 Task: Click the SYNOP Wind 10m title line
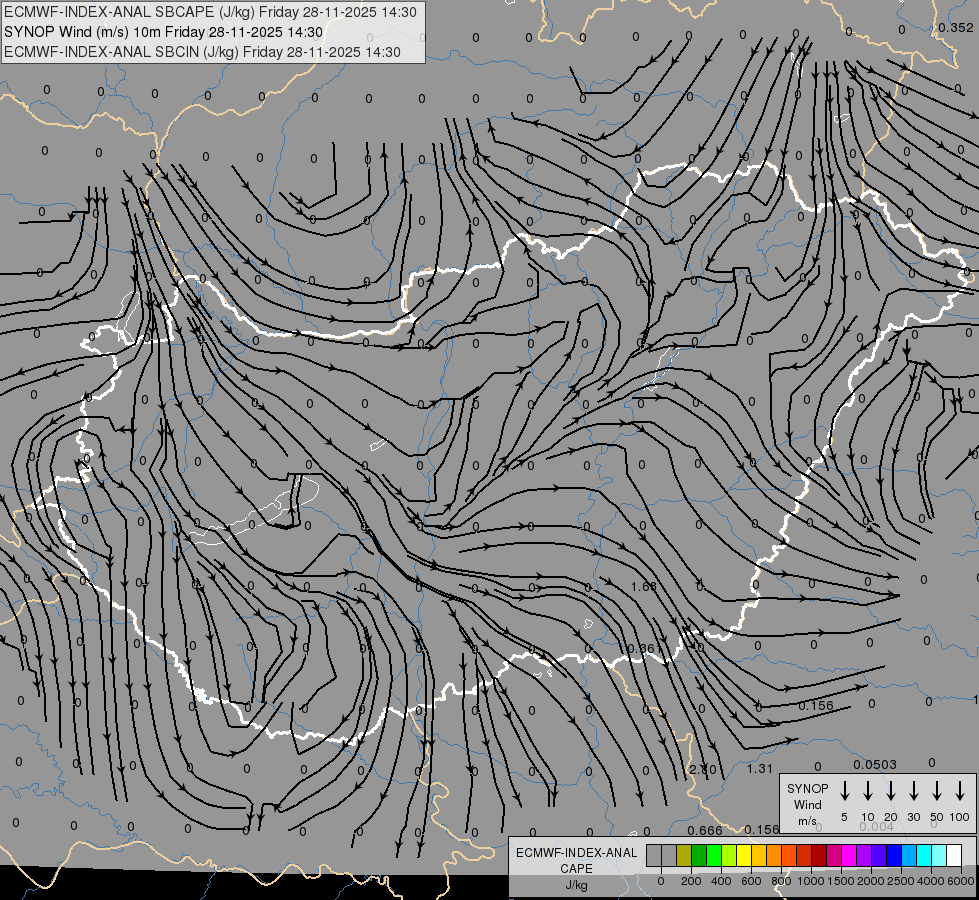click(x=164, y=32)
